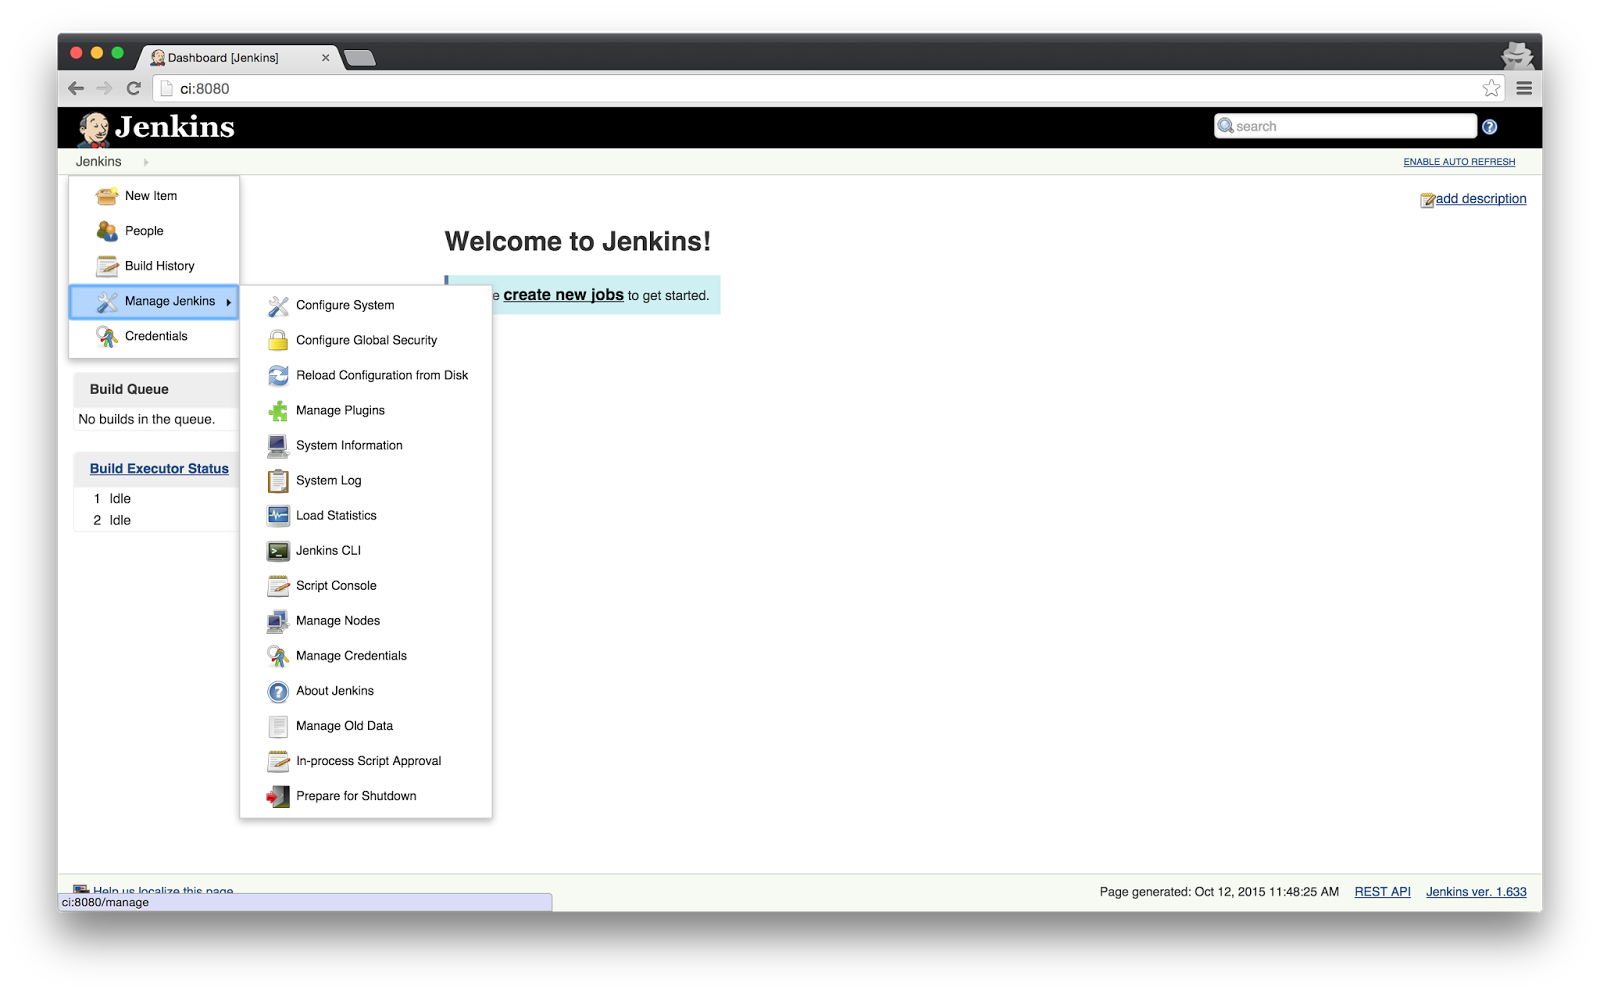Image resolution: width=1600 pixels, height=994 pixels.
Task: Click the No builds in the queue text
Action: (146, 420)
